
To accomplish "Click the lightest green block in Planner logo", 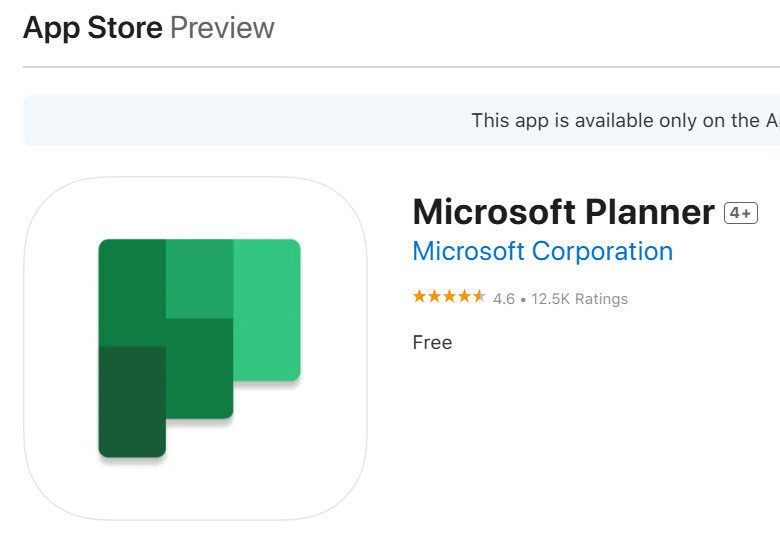I will coord(267,310).
